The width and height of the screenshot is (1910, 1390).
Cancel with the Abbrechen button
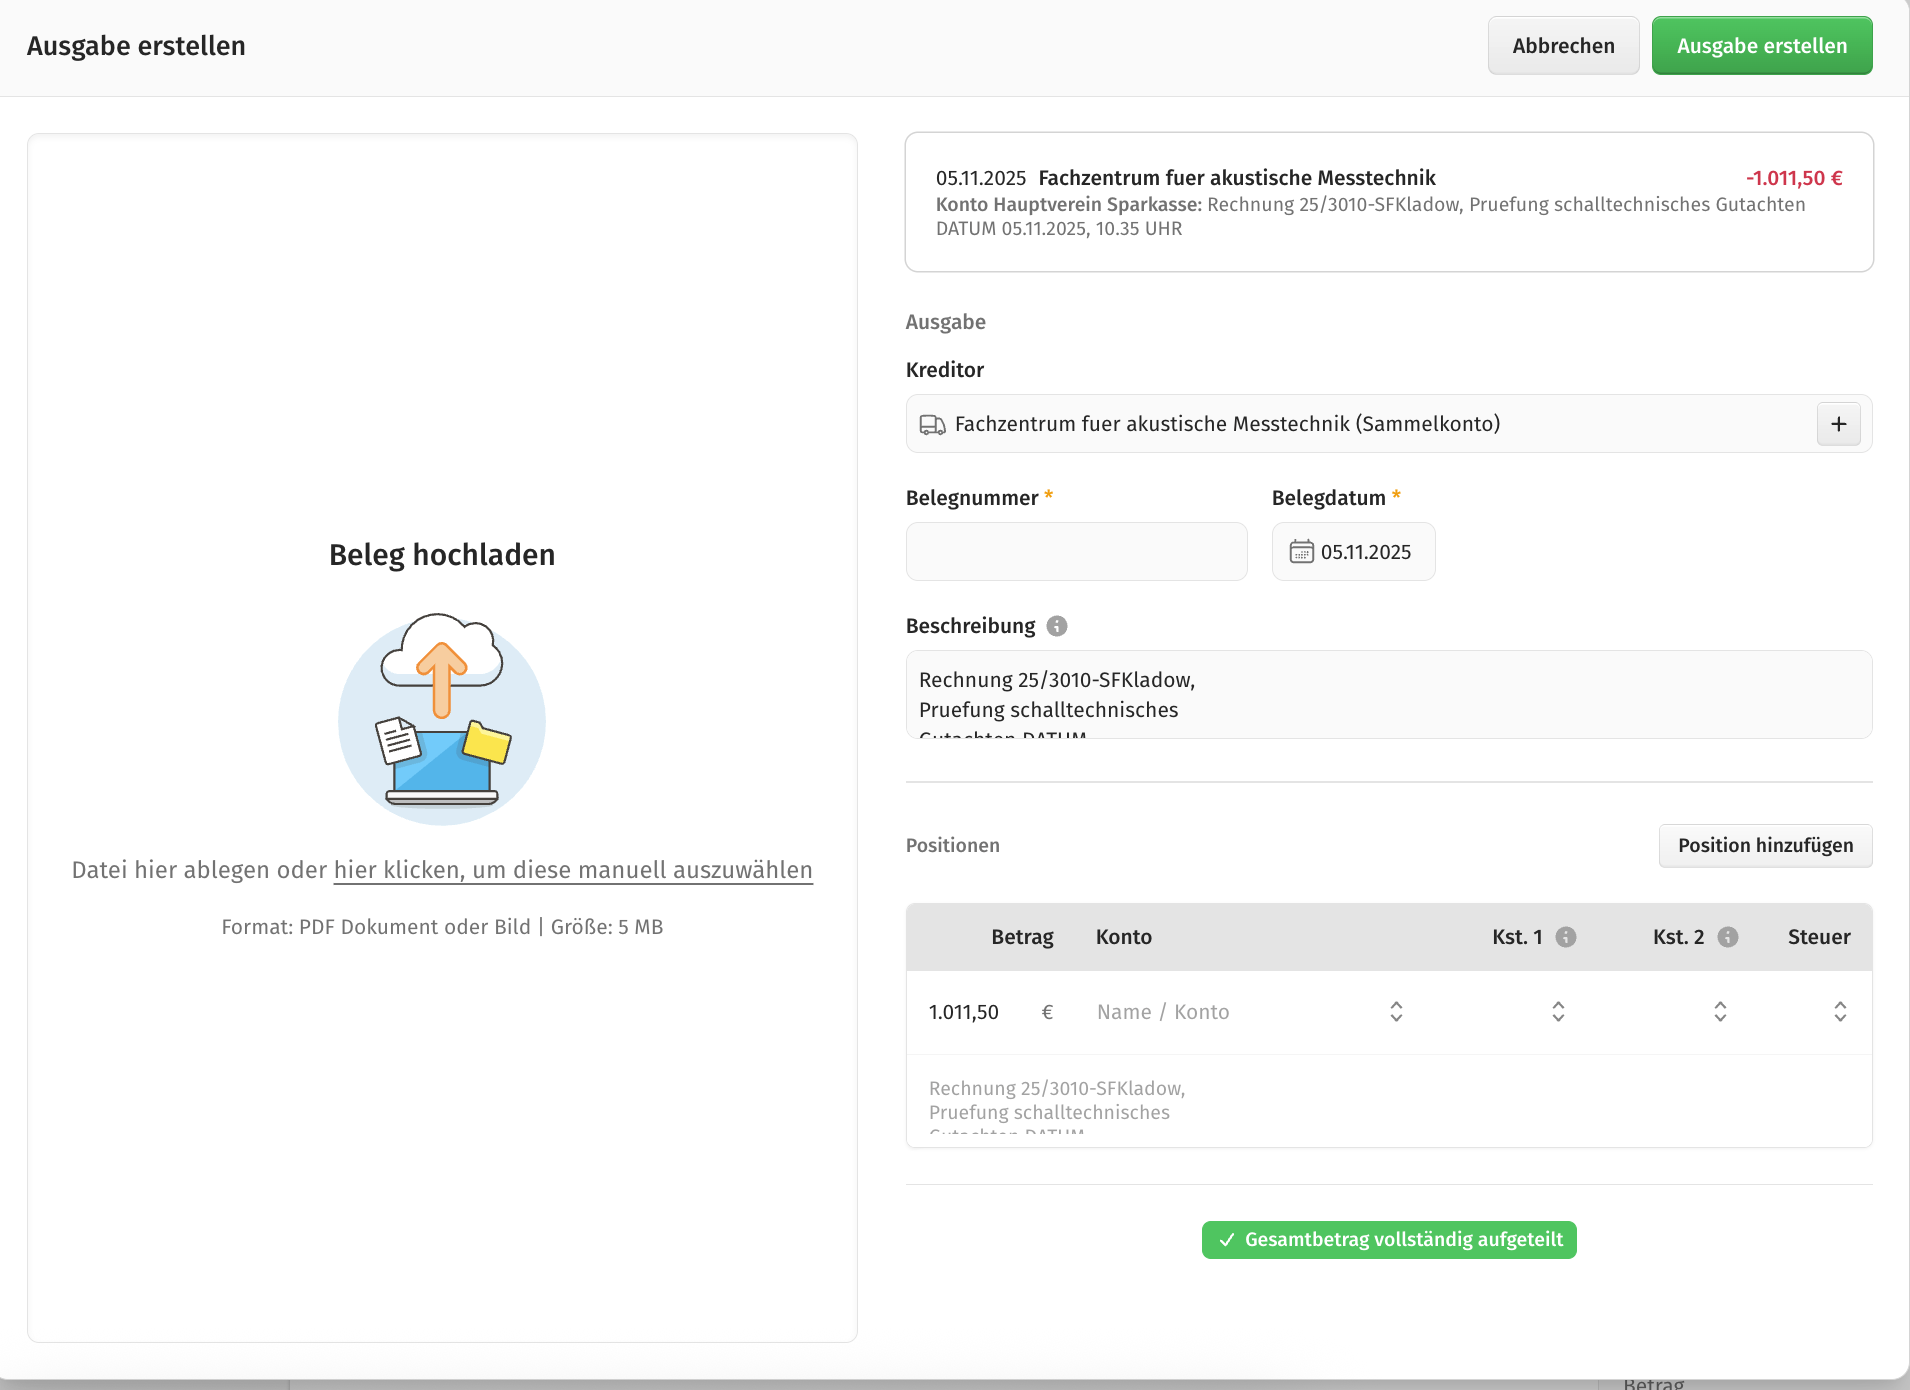tap(1563, 46)
